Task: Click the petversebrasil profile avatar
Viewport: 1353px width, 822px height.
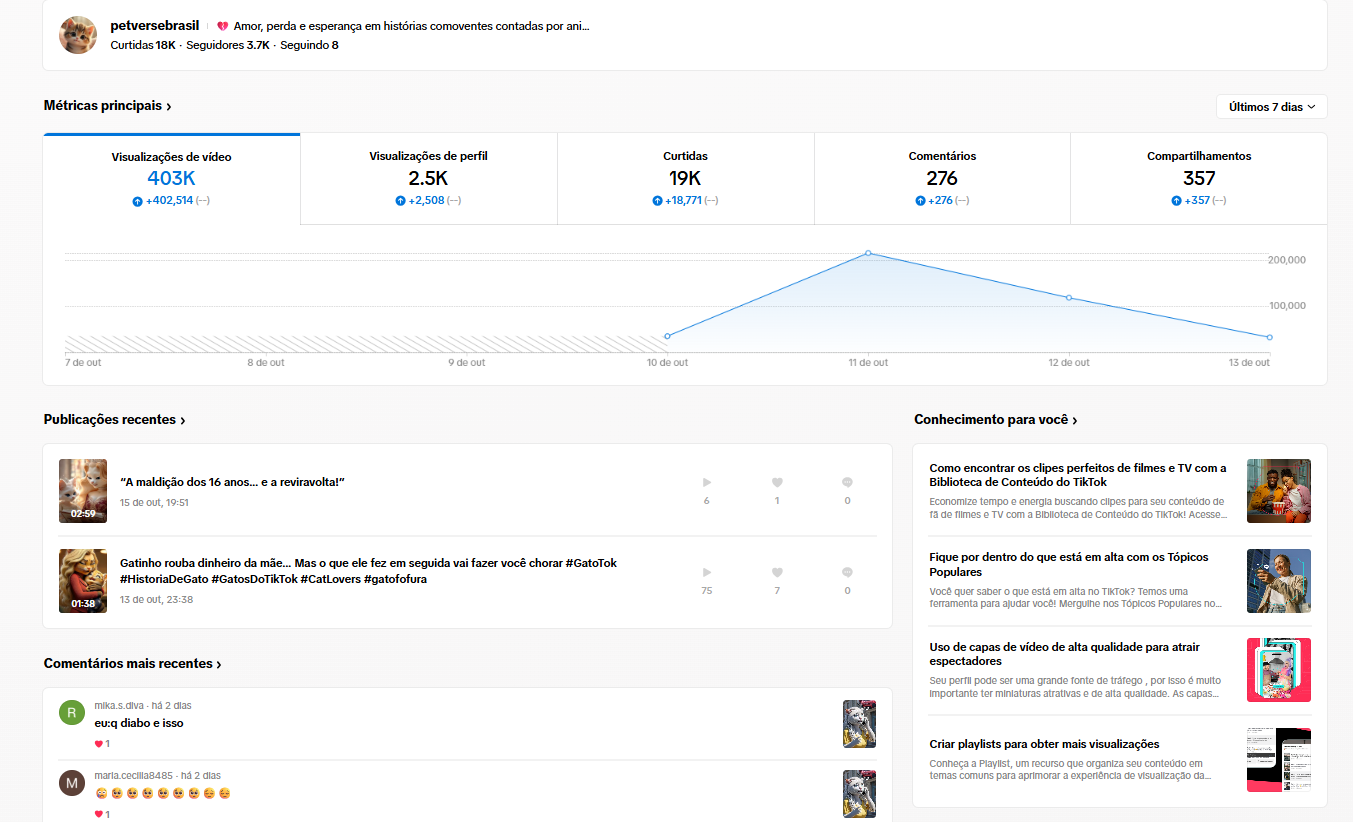Action: click(79, 35)
